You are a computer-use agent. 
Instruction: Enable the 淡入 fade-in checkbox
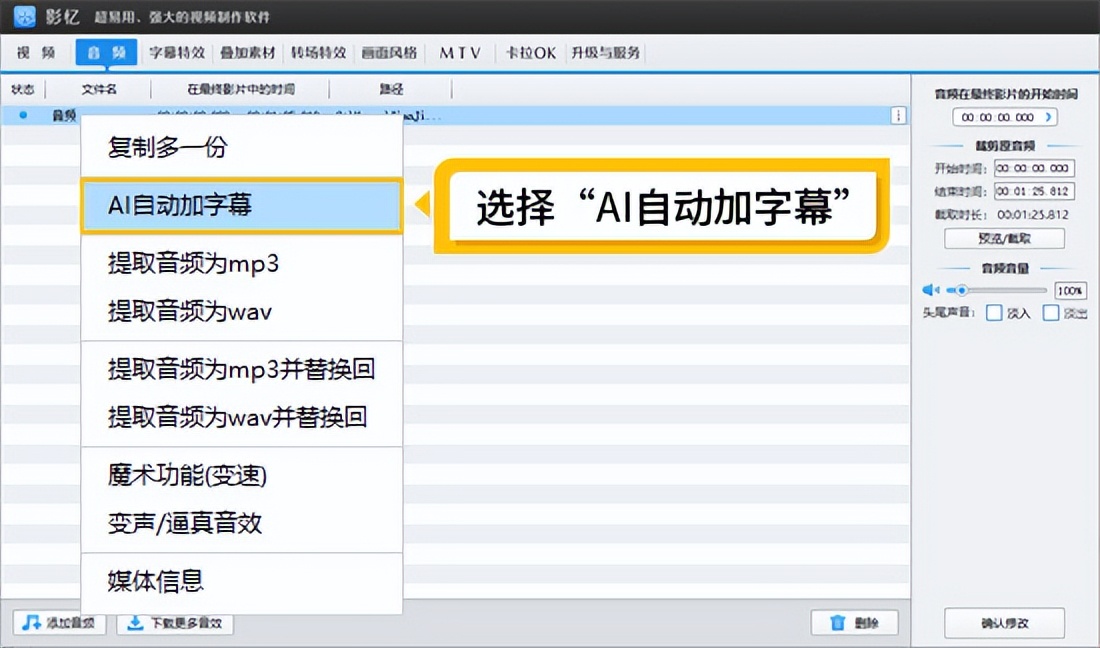tap(995, 312)
